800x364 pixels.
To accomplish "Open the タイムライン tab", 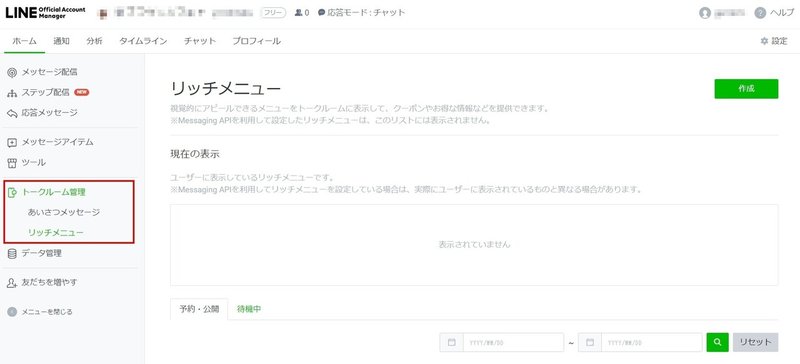I will tap(143, 41).
